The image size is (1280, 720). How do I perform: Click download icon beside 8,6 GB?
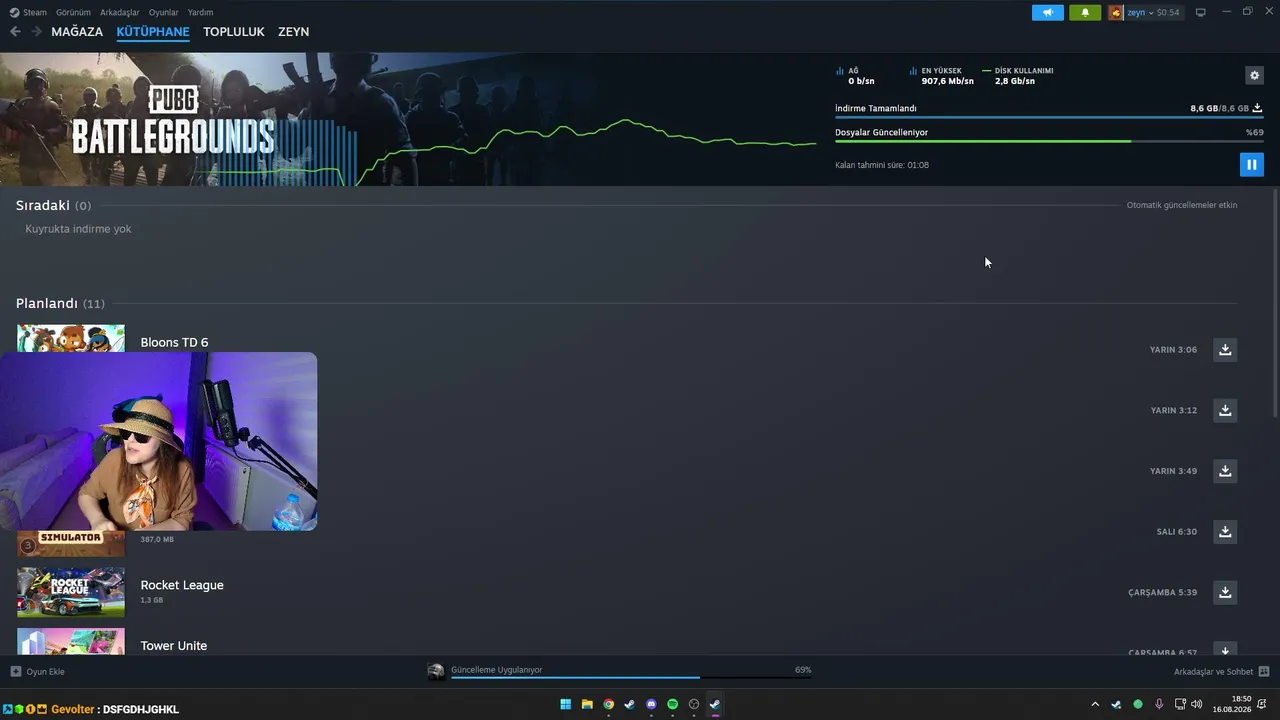pyautogui.click(x=1258, y=108)
